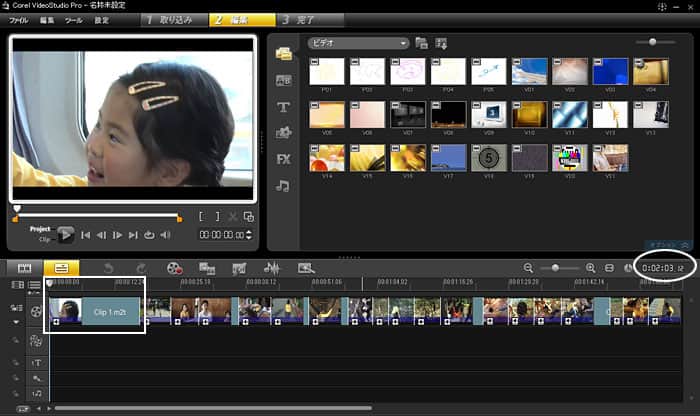The width and height of the screenshot is (700, 416).
Task: Open the 編集 menu
Action: pos(47,20)
